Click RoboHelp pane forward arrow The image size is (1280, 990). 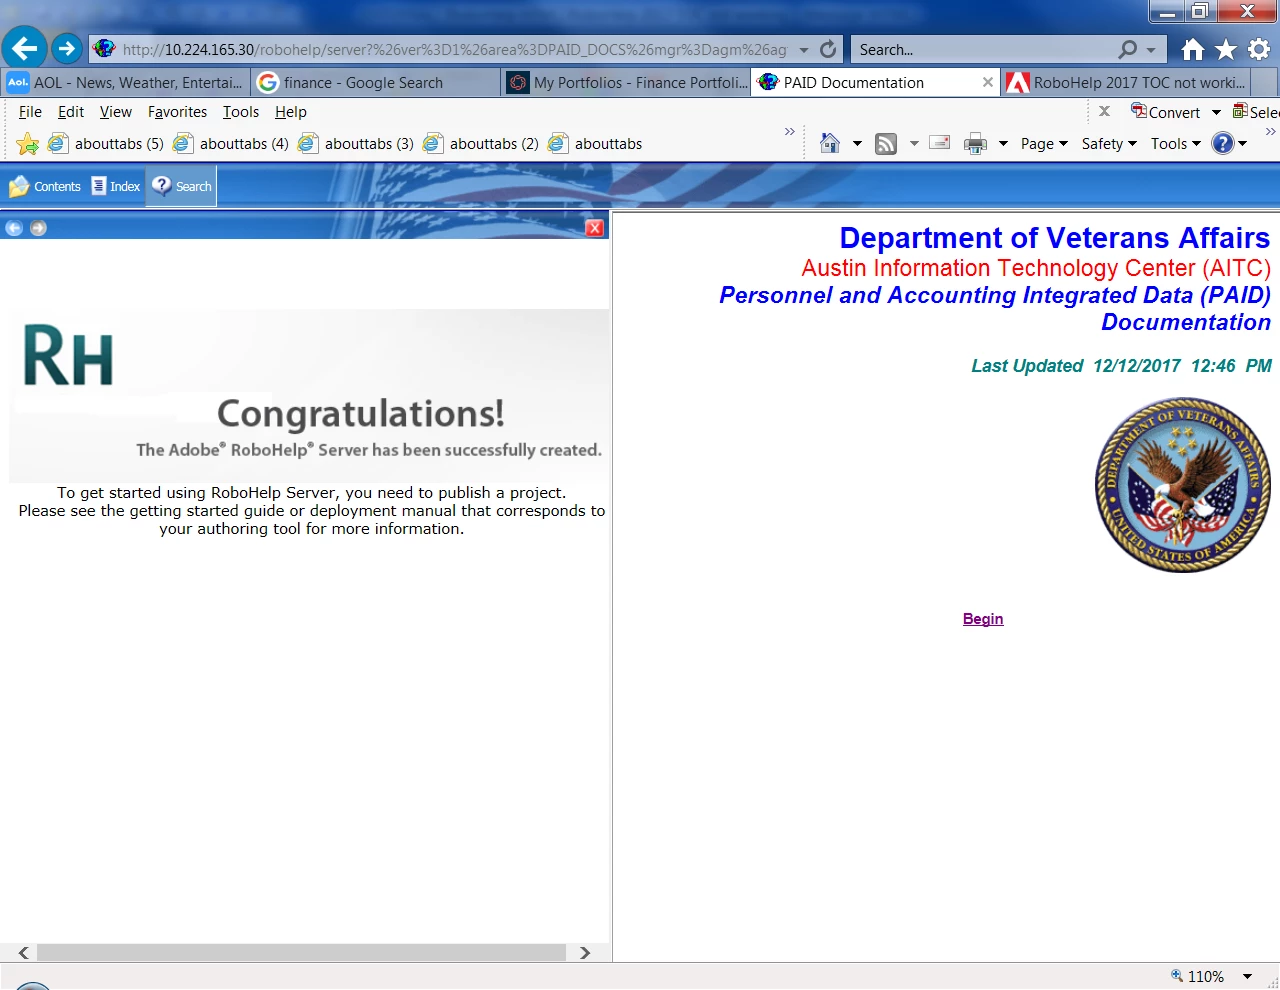(x=38, y=228)
